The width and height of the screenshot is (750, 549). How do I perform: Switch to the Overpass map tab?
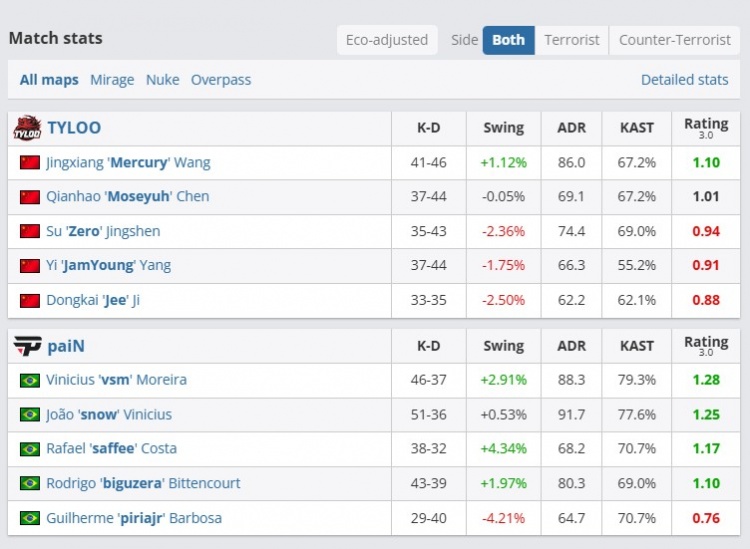coord(221,80)
